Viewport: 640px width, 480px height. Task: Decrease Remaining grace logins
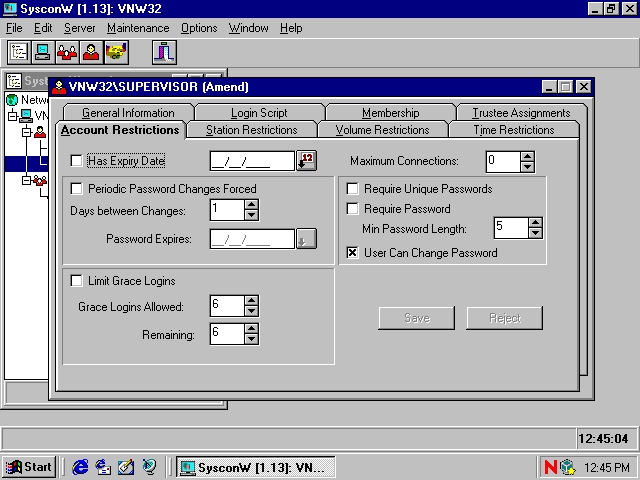click(x=251, y=339)
